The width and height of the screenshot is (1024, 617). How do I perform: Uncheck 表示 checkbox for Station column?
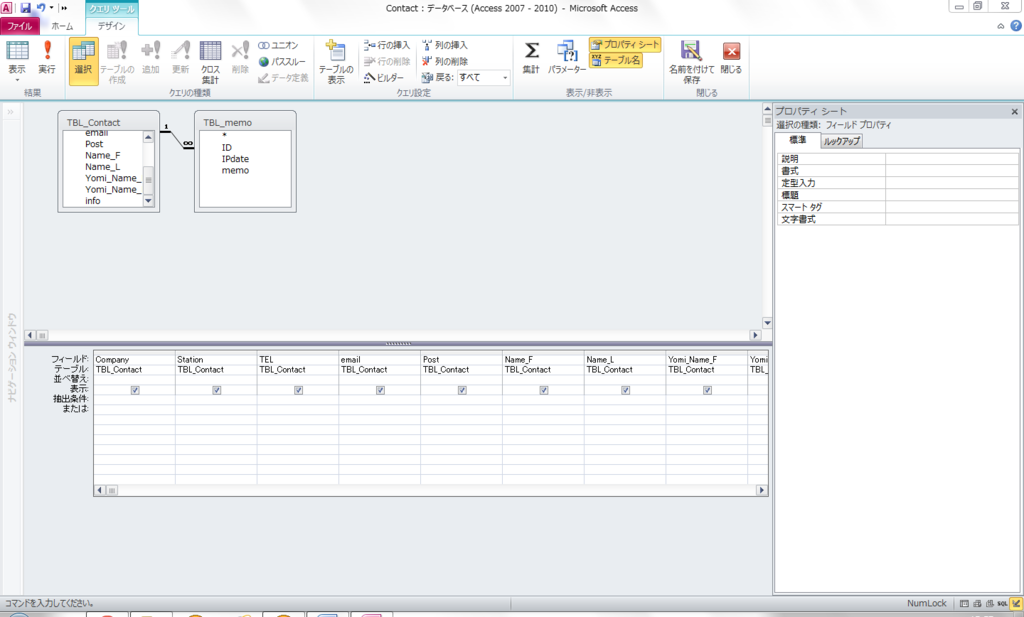(x=217, y=390)
